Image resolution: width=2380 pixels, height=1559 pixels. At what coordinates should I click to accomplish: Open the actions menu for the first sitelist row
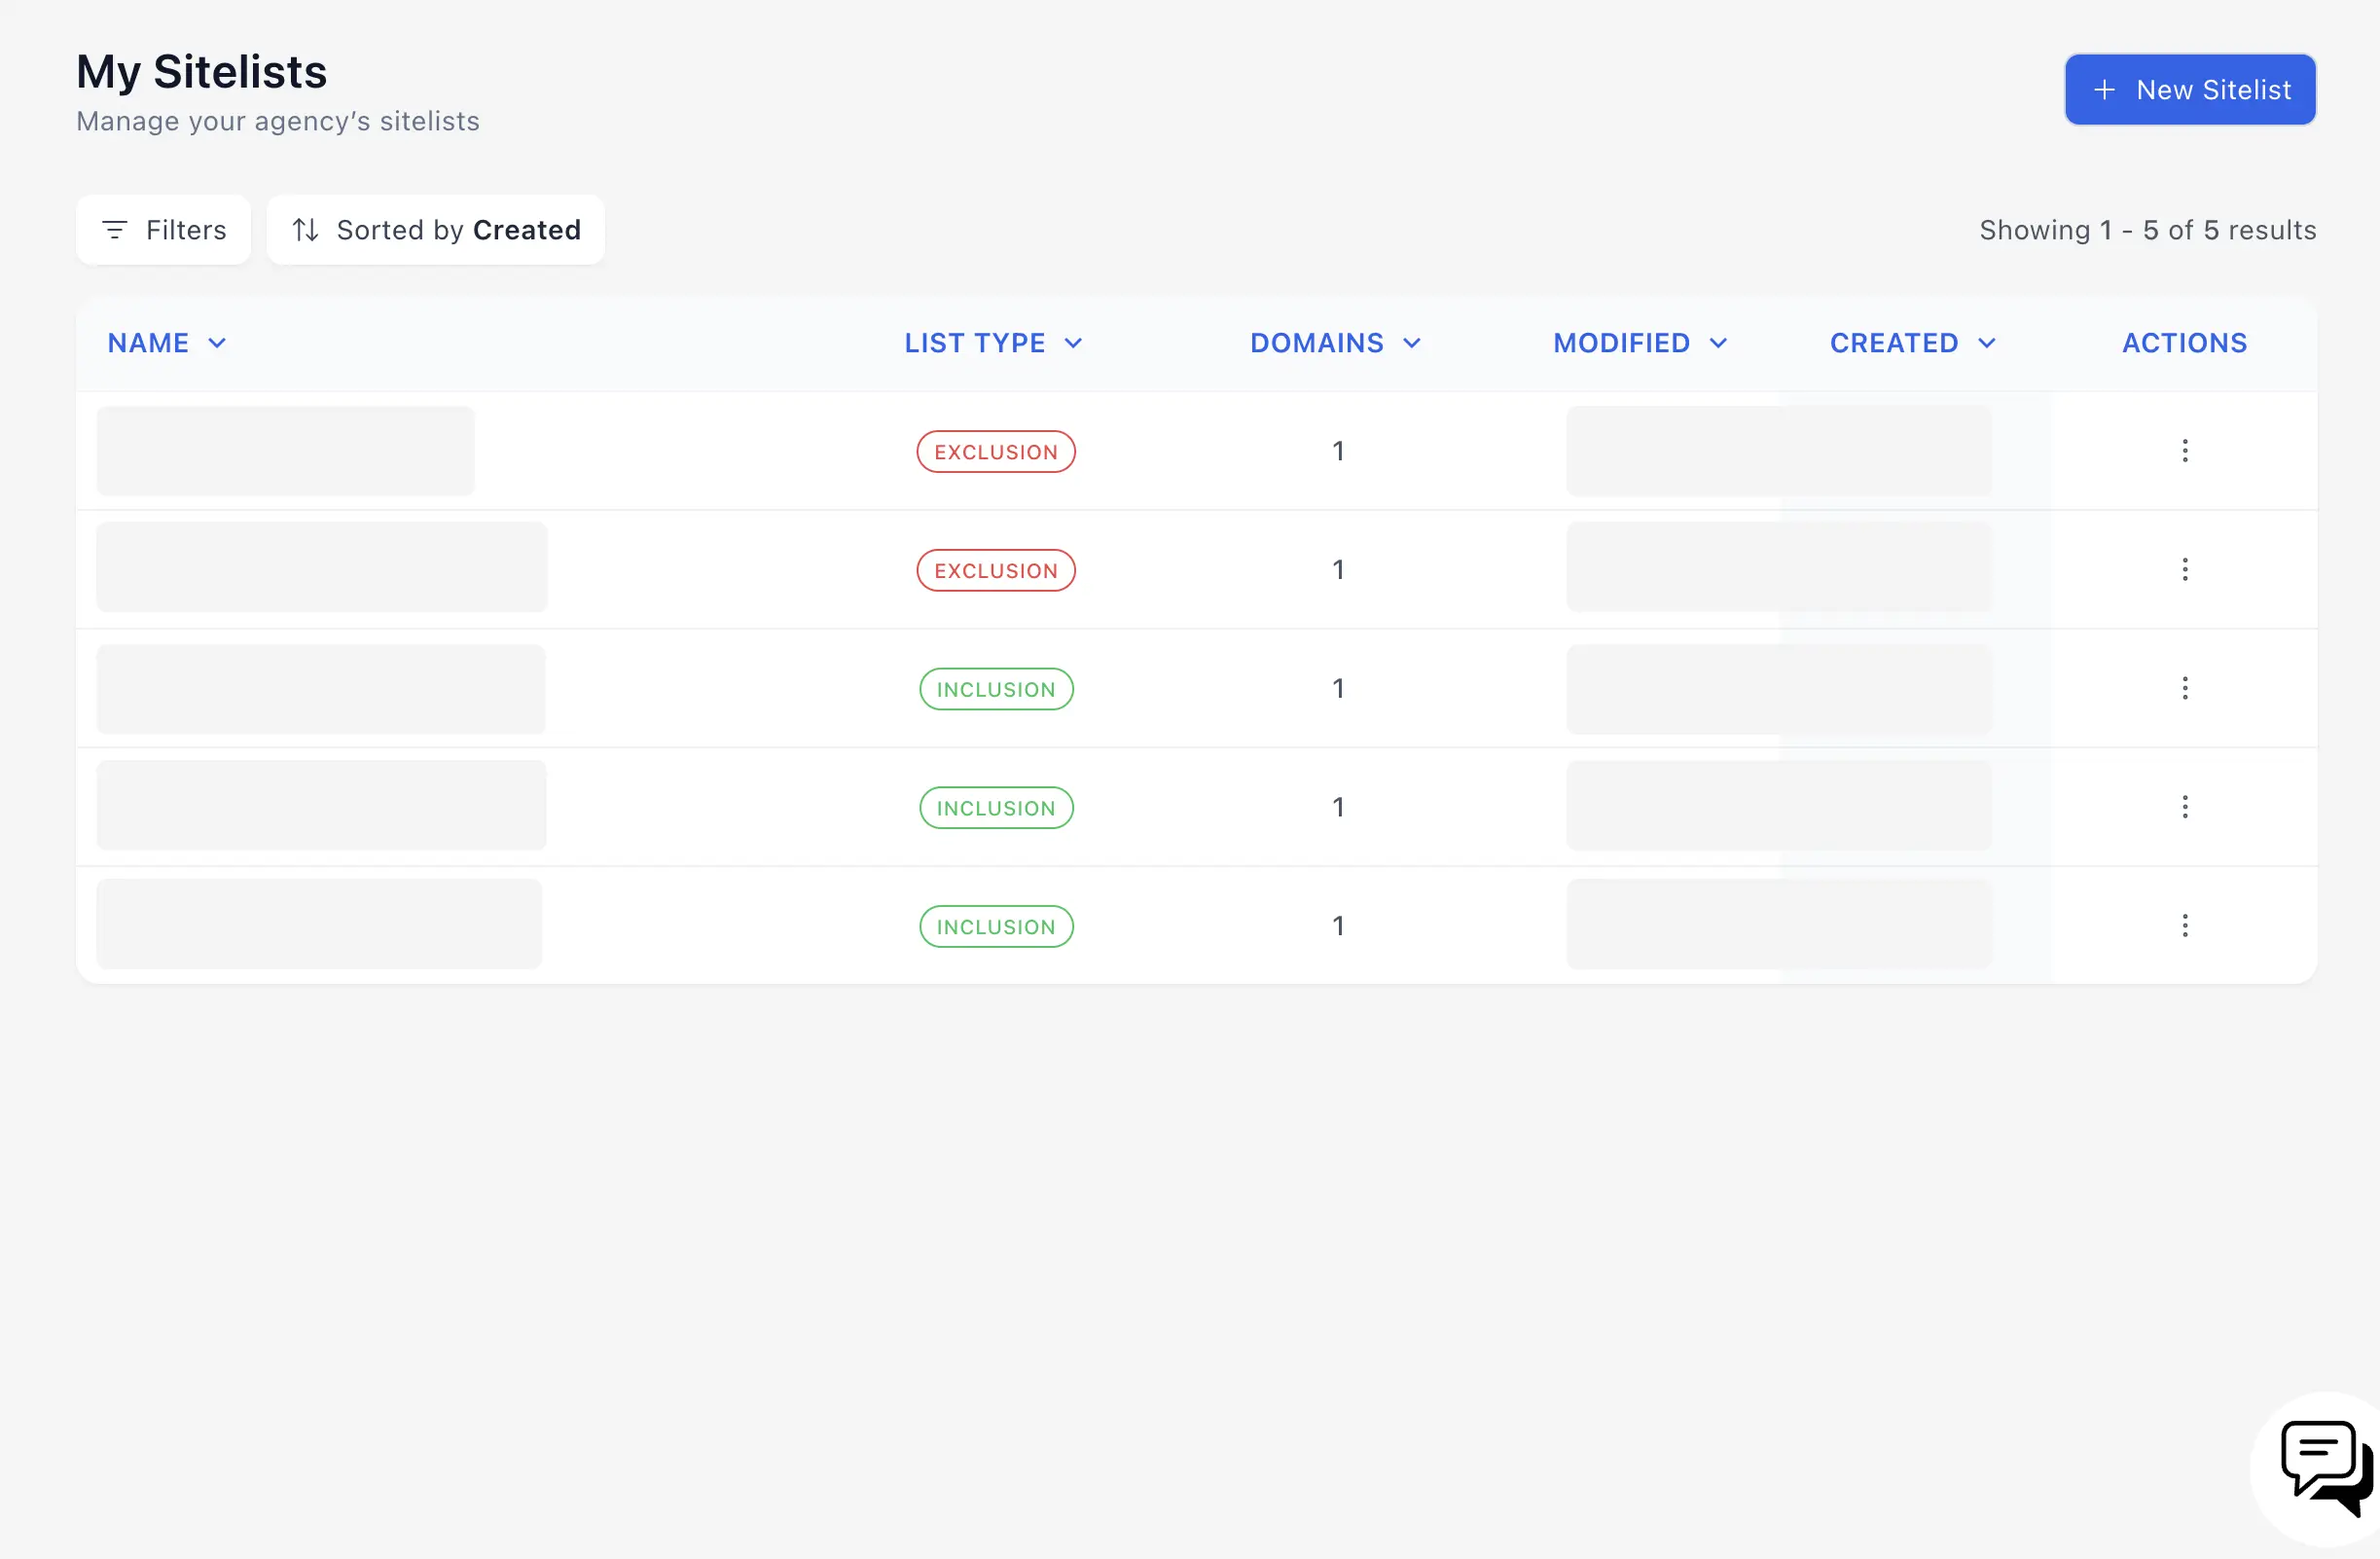point(2185,451)
